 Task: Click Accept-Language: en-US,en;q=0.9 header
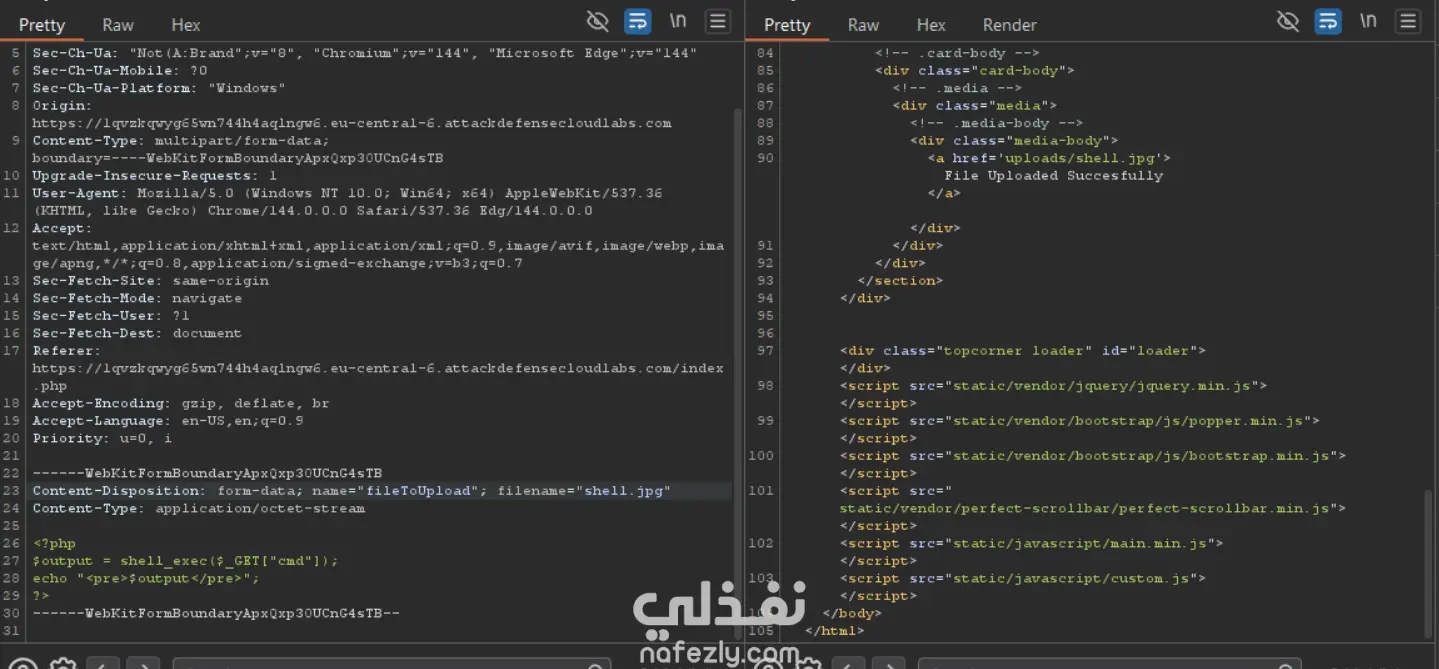[168, 421]
